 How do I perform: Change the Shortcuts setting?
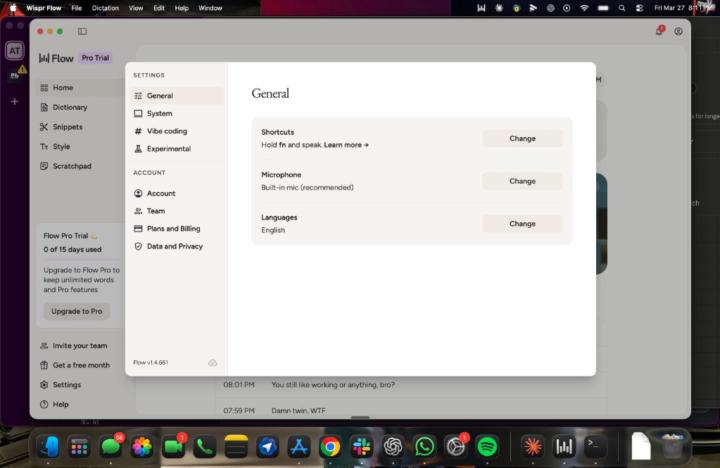pos(522,138)
